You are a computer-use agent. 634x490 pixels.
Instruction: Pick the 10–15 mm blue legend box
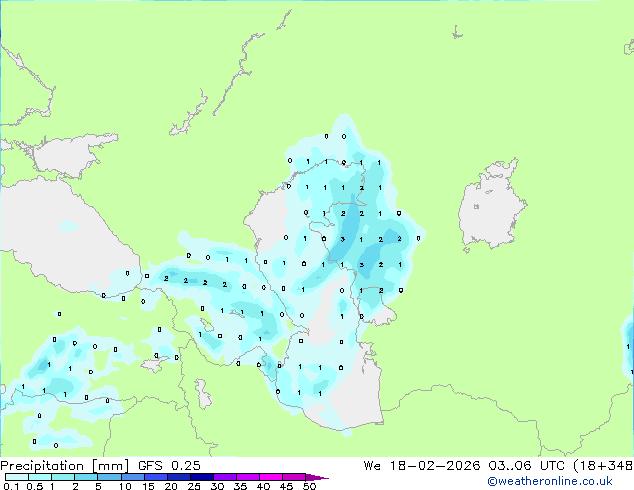pyautogui.click(x=132, y=477)
